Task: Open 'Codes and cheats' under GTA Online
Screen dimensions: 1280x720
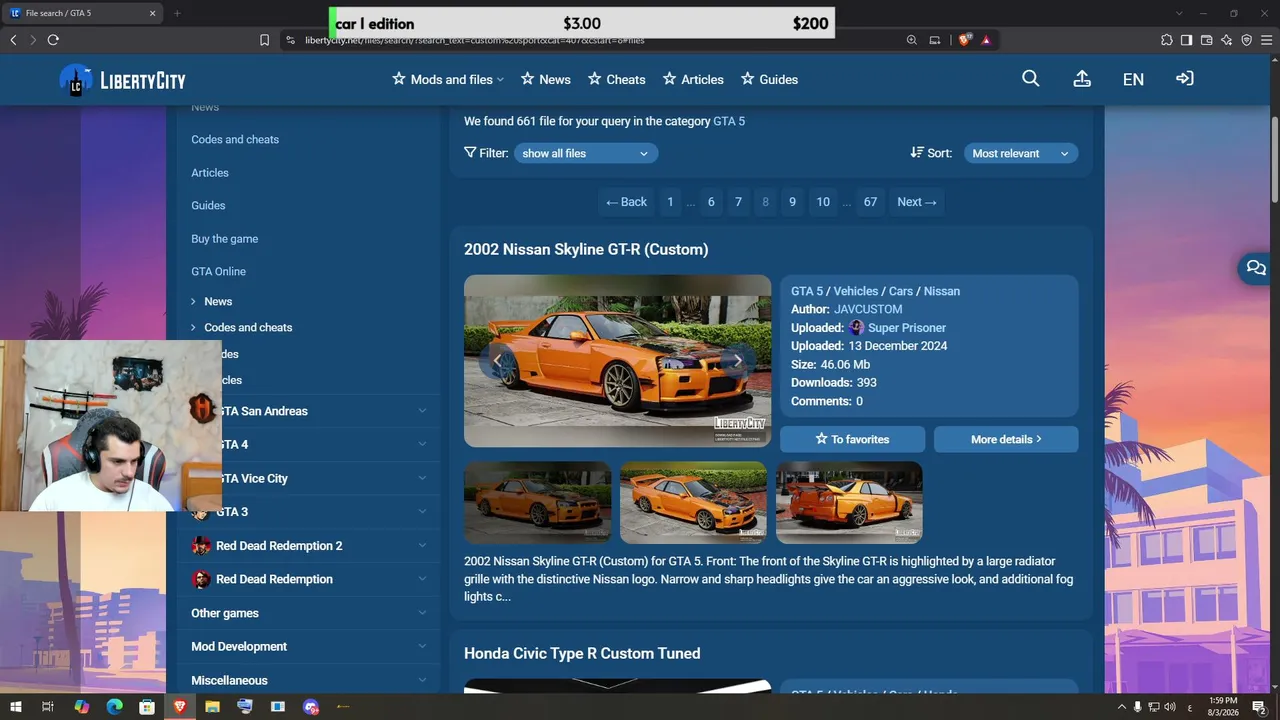Action: coord(248,328)
